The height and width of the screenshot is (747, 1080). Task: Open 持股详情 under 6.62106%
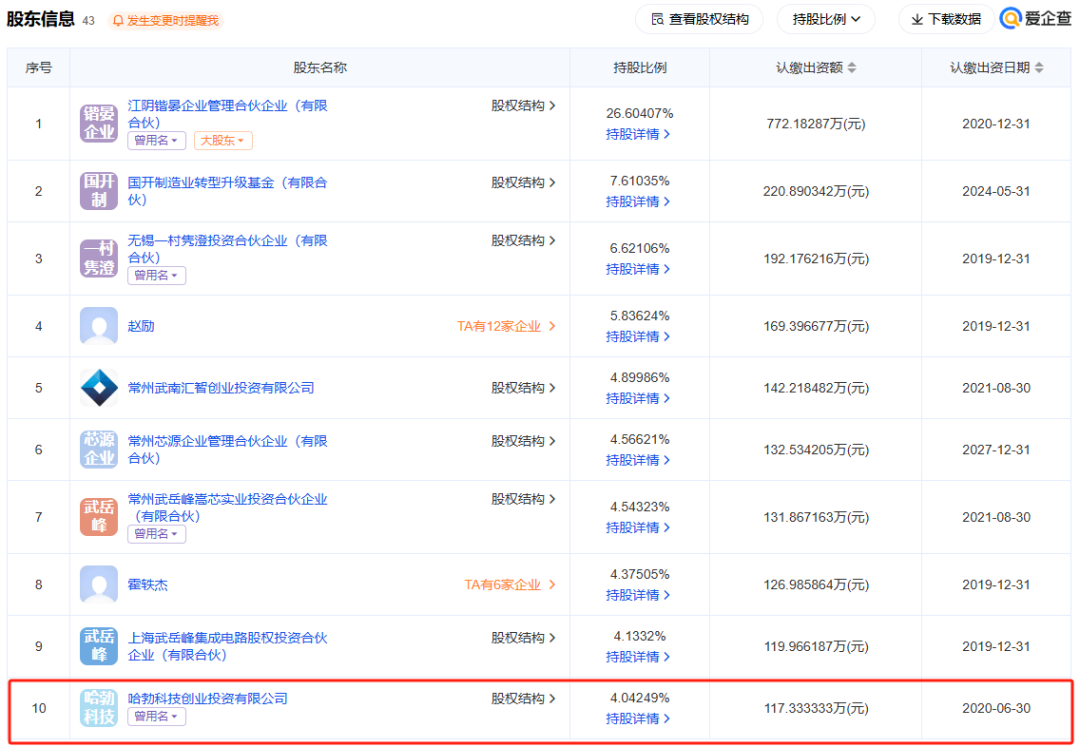tap(638, 269)
